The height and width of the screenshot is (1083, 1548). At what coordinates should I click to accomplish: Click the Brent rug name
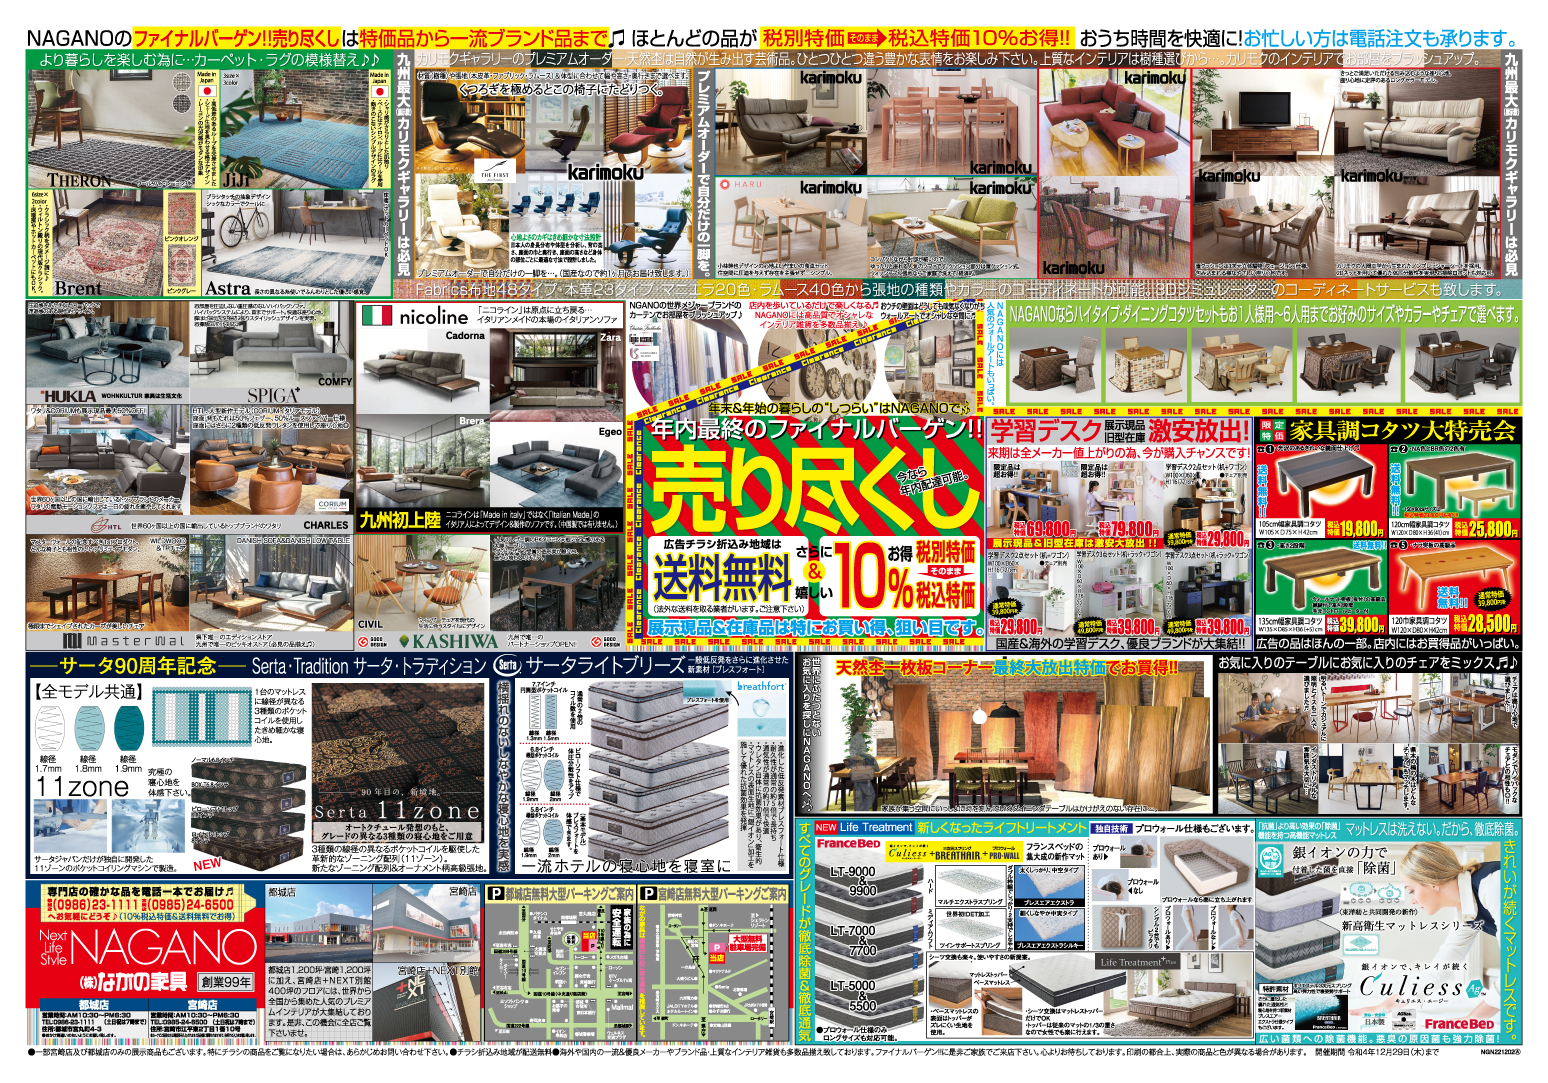[79, 288]
